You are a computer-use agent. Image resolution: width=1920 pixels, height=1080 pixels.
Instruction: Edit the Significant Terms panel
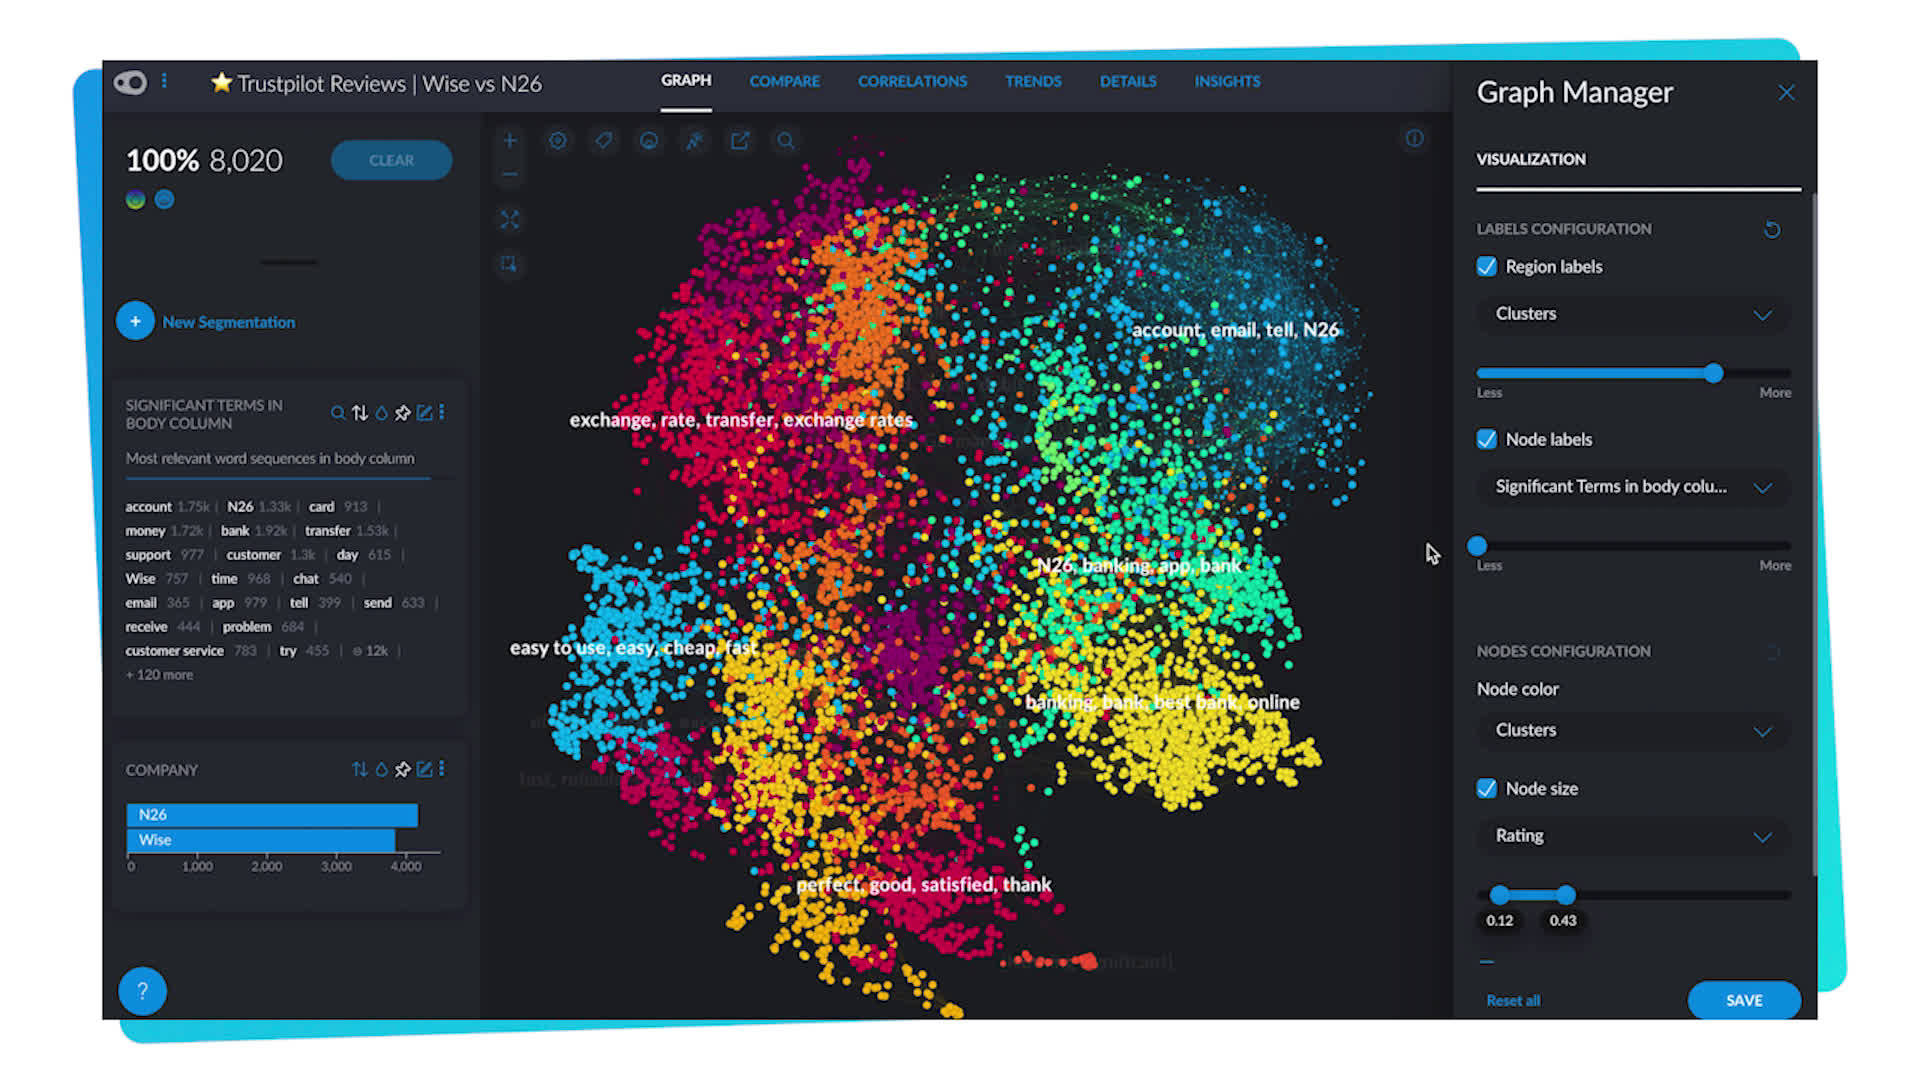coord(425,413)
